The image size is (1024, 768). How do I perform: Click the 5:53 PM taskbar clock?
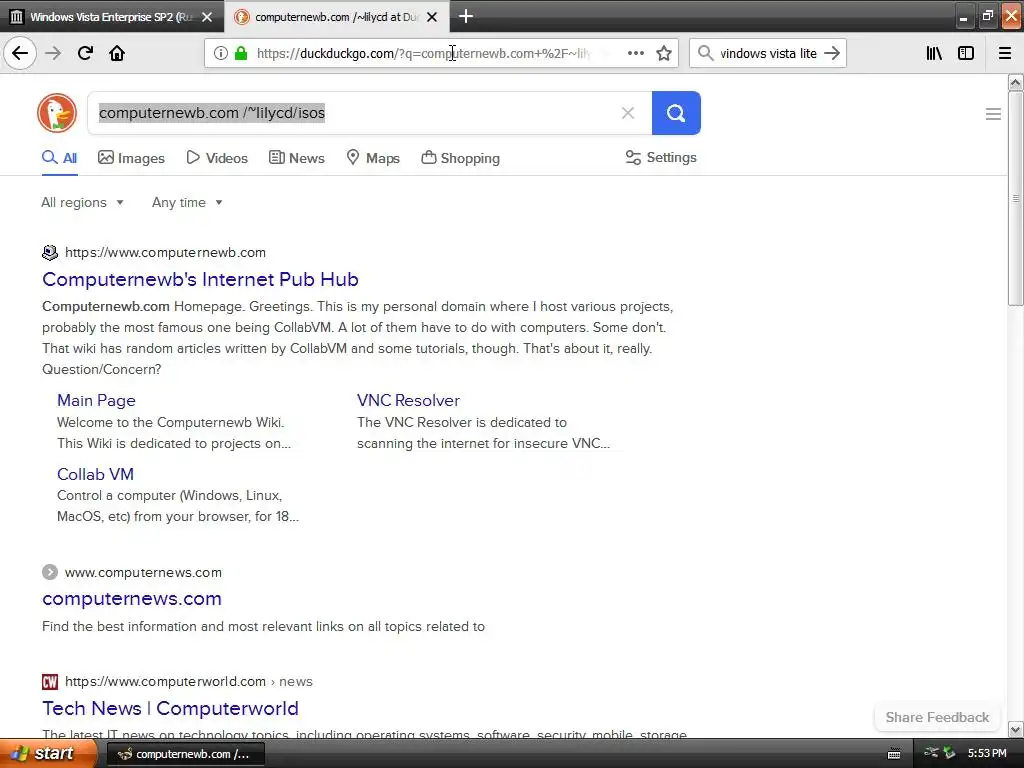[987, 753]
